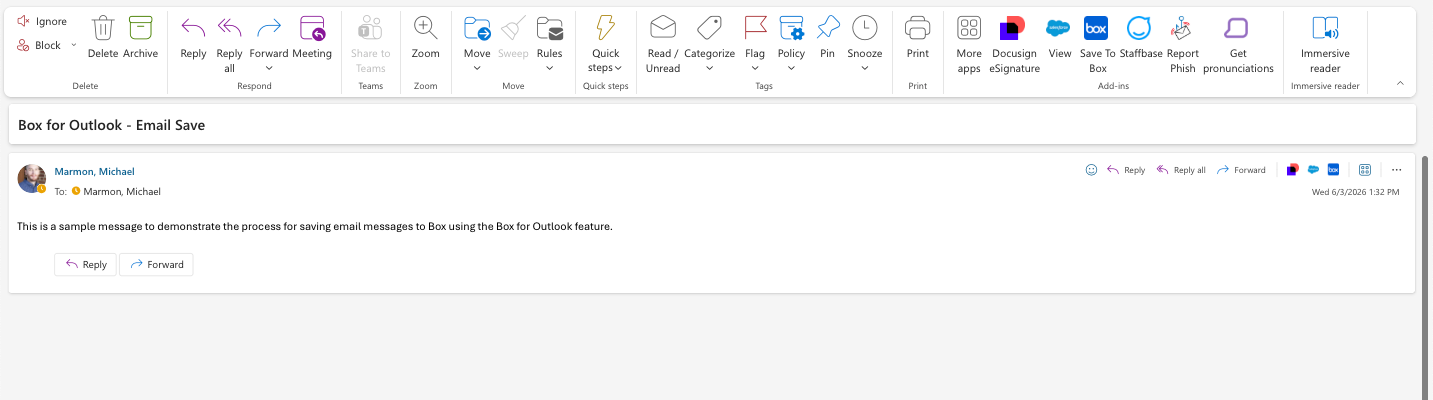1433x400 pixels.
Task: Print the email using the printer icon
Action: (x=917, y=27)
